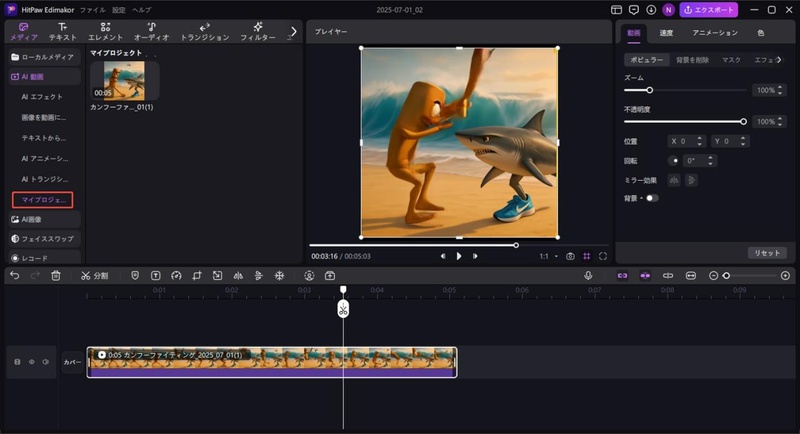The image size is (800, 434).
Task: Show more media tabs with arrow
Action: point(292,31)
